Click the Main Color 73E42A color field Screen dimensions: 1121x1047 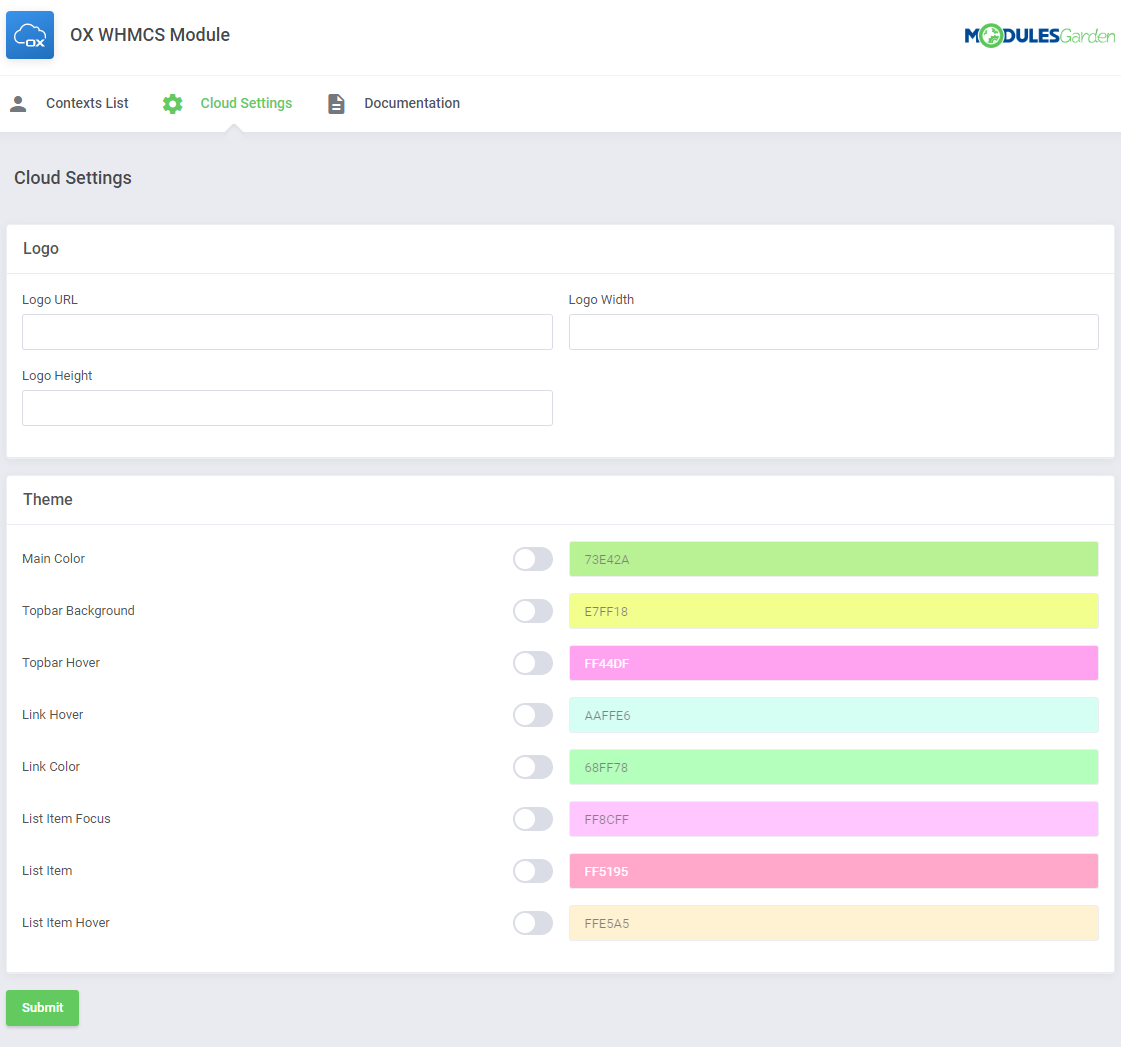[834, 559]
